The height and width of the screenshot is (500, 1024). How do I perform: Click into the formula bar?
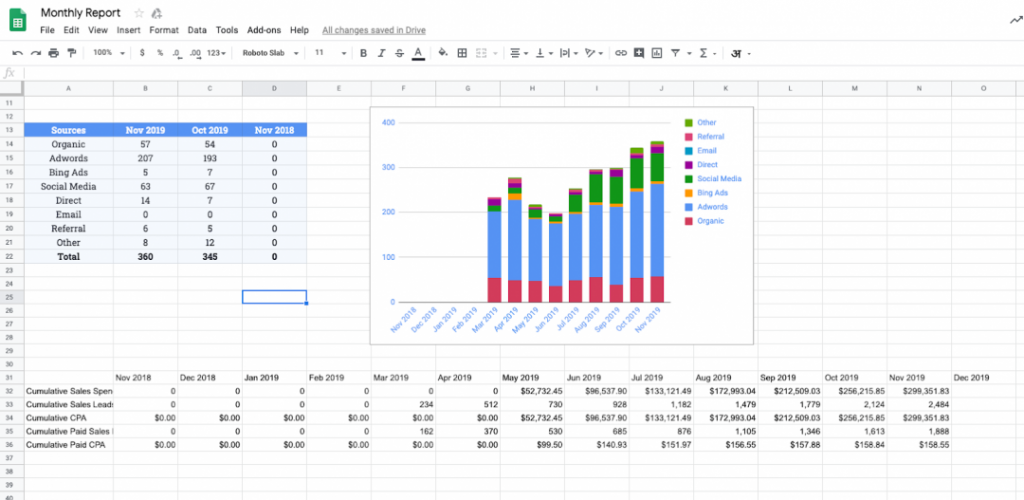(x=522, y=73)
